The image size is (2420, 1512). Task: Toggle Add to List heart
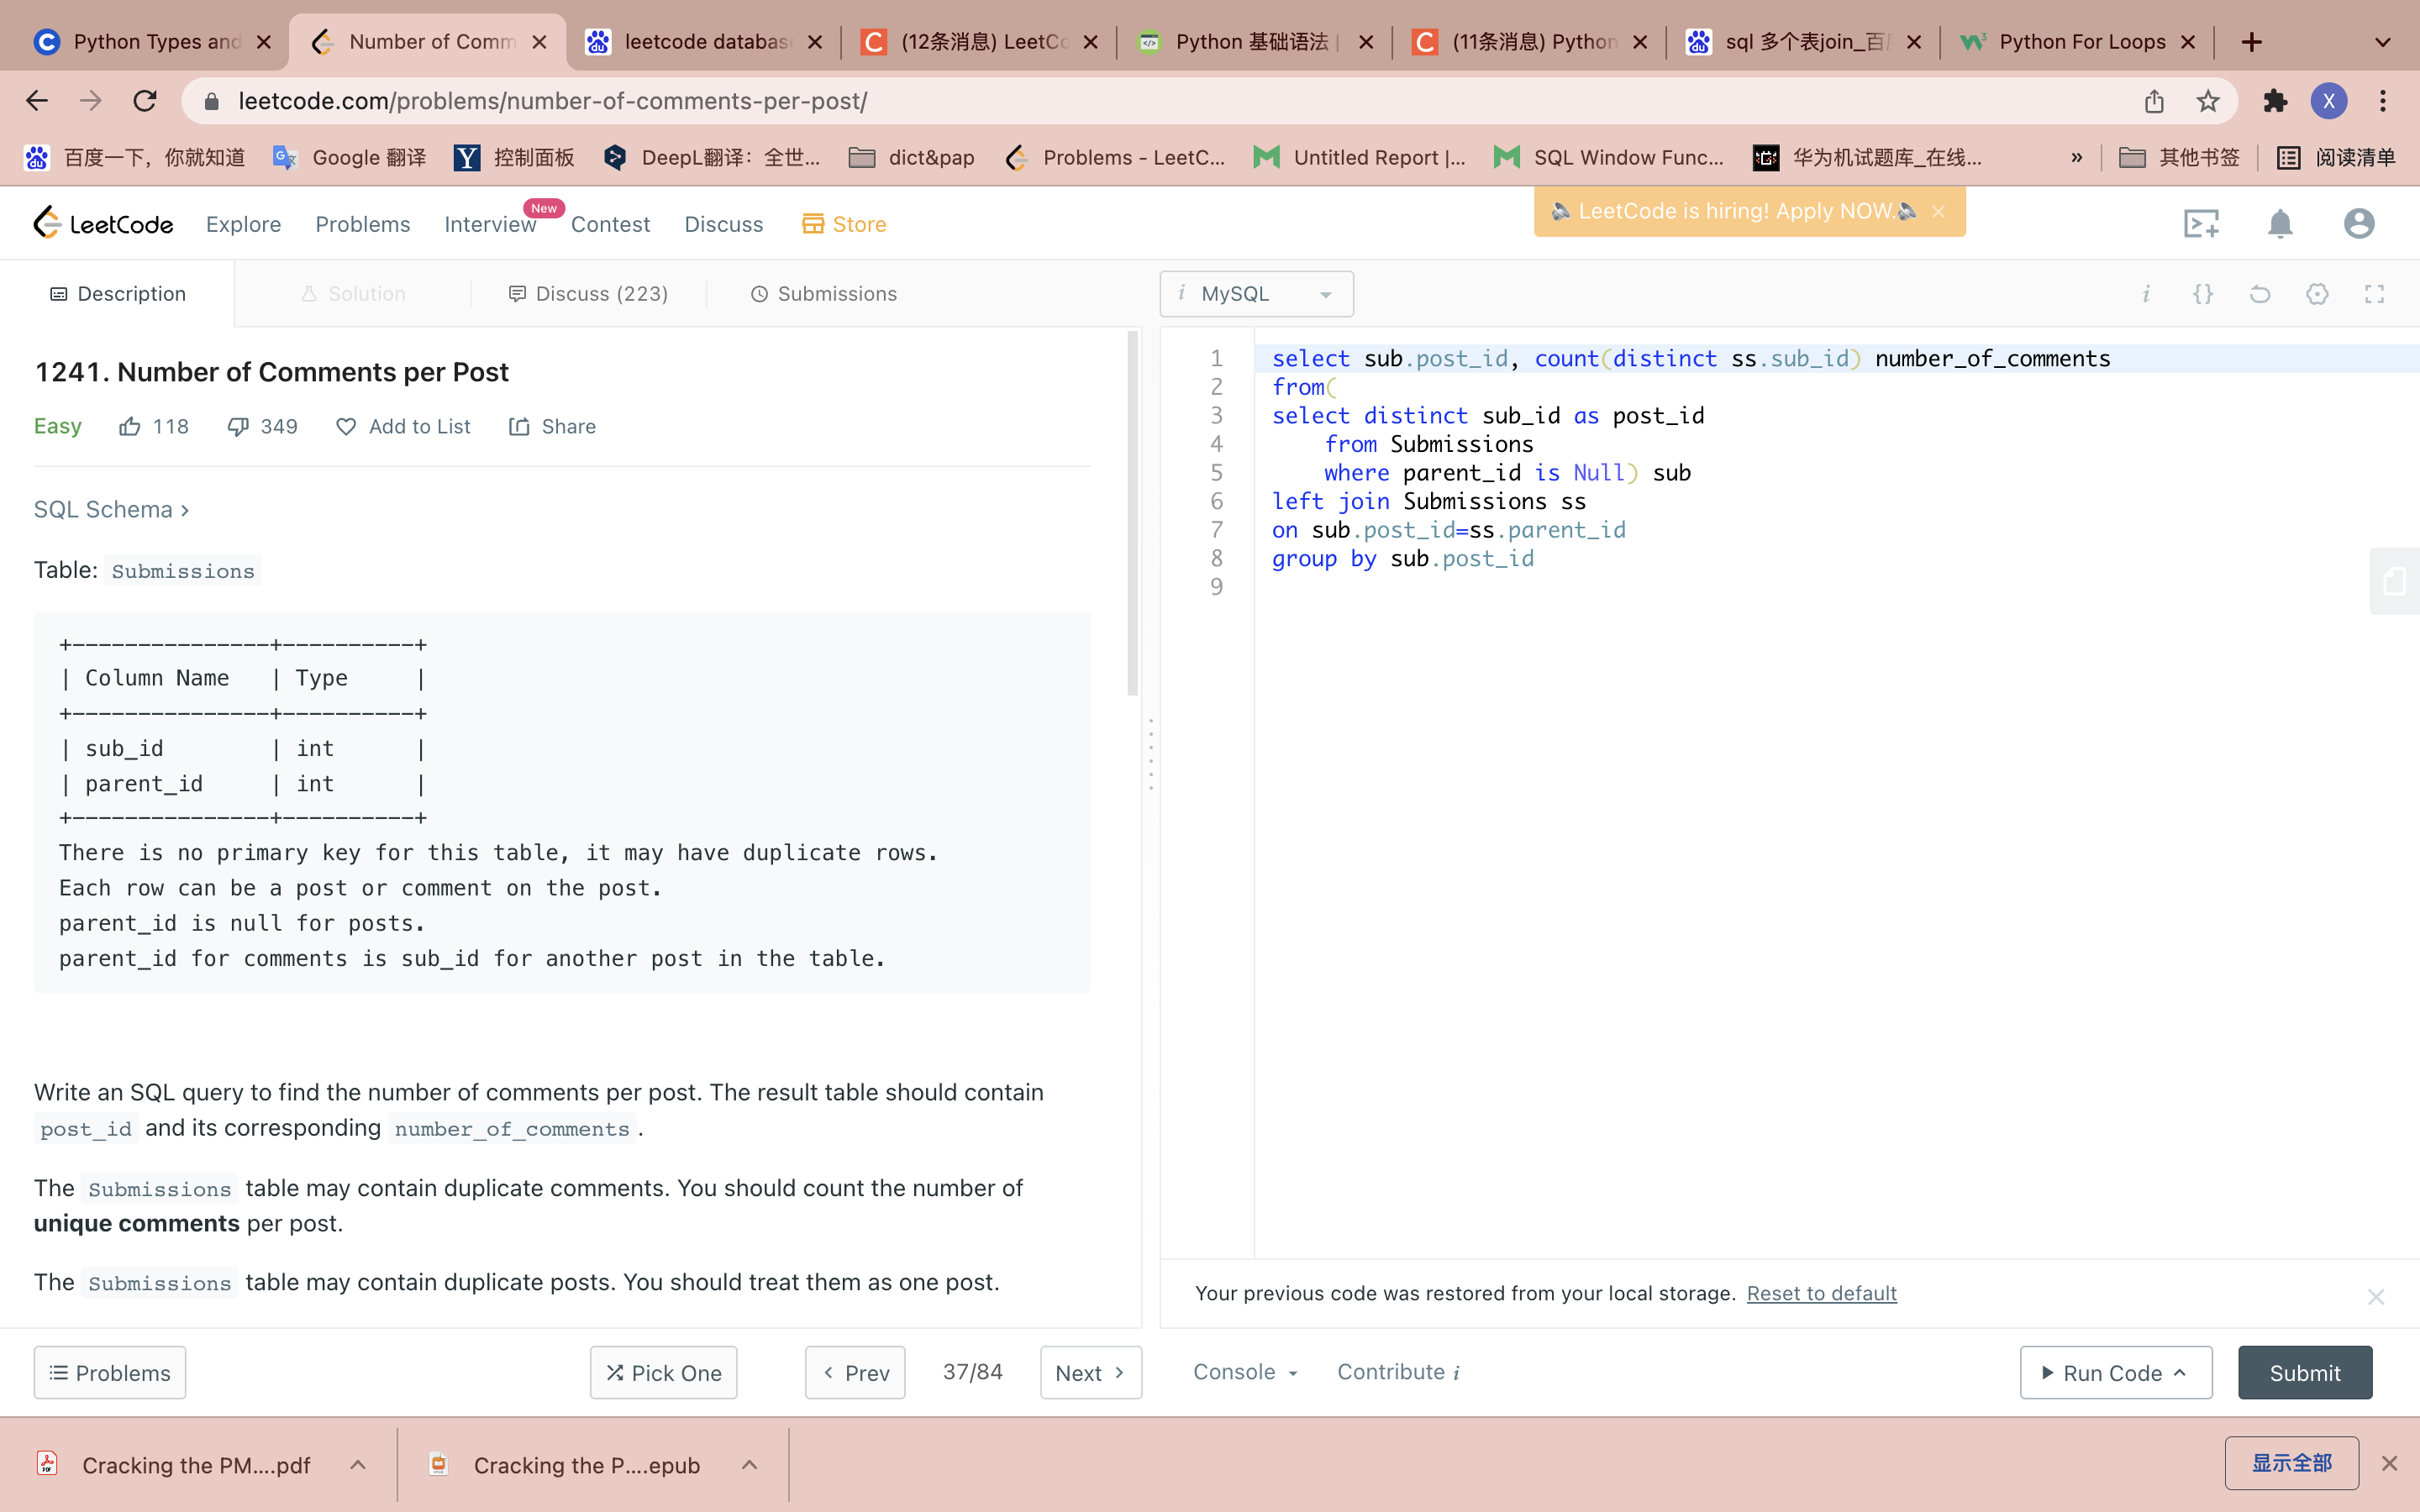pos(346,427)
